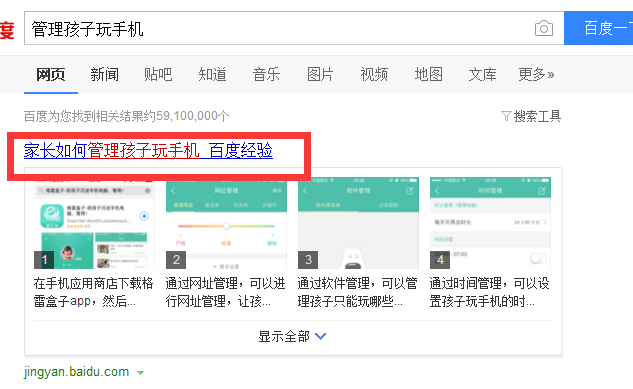The image size is (633, 389).
Task: Open the 文库 tab
Action: [482, 75]
